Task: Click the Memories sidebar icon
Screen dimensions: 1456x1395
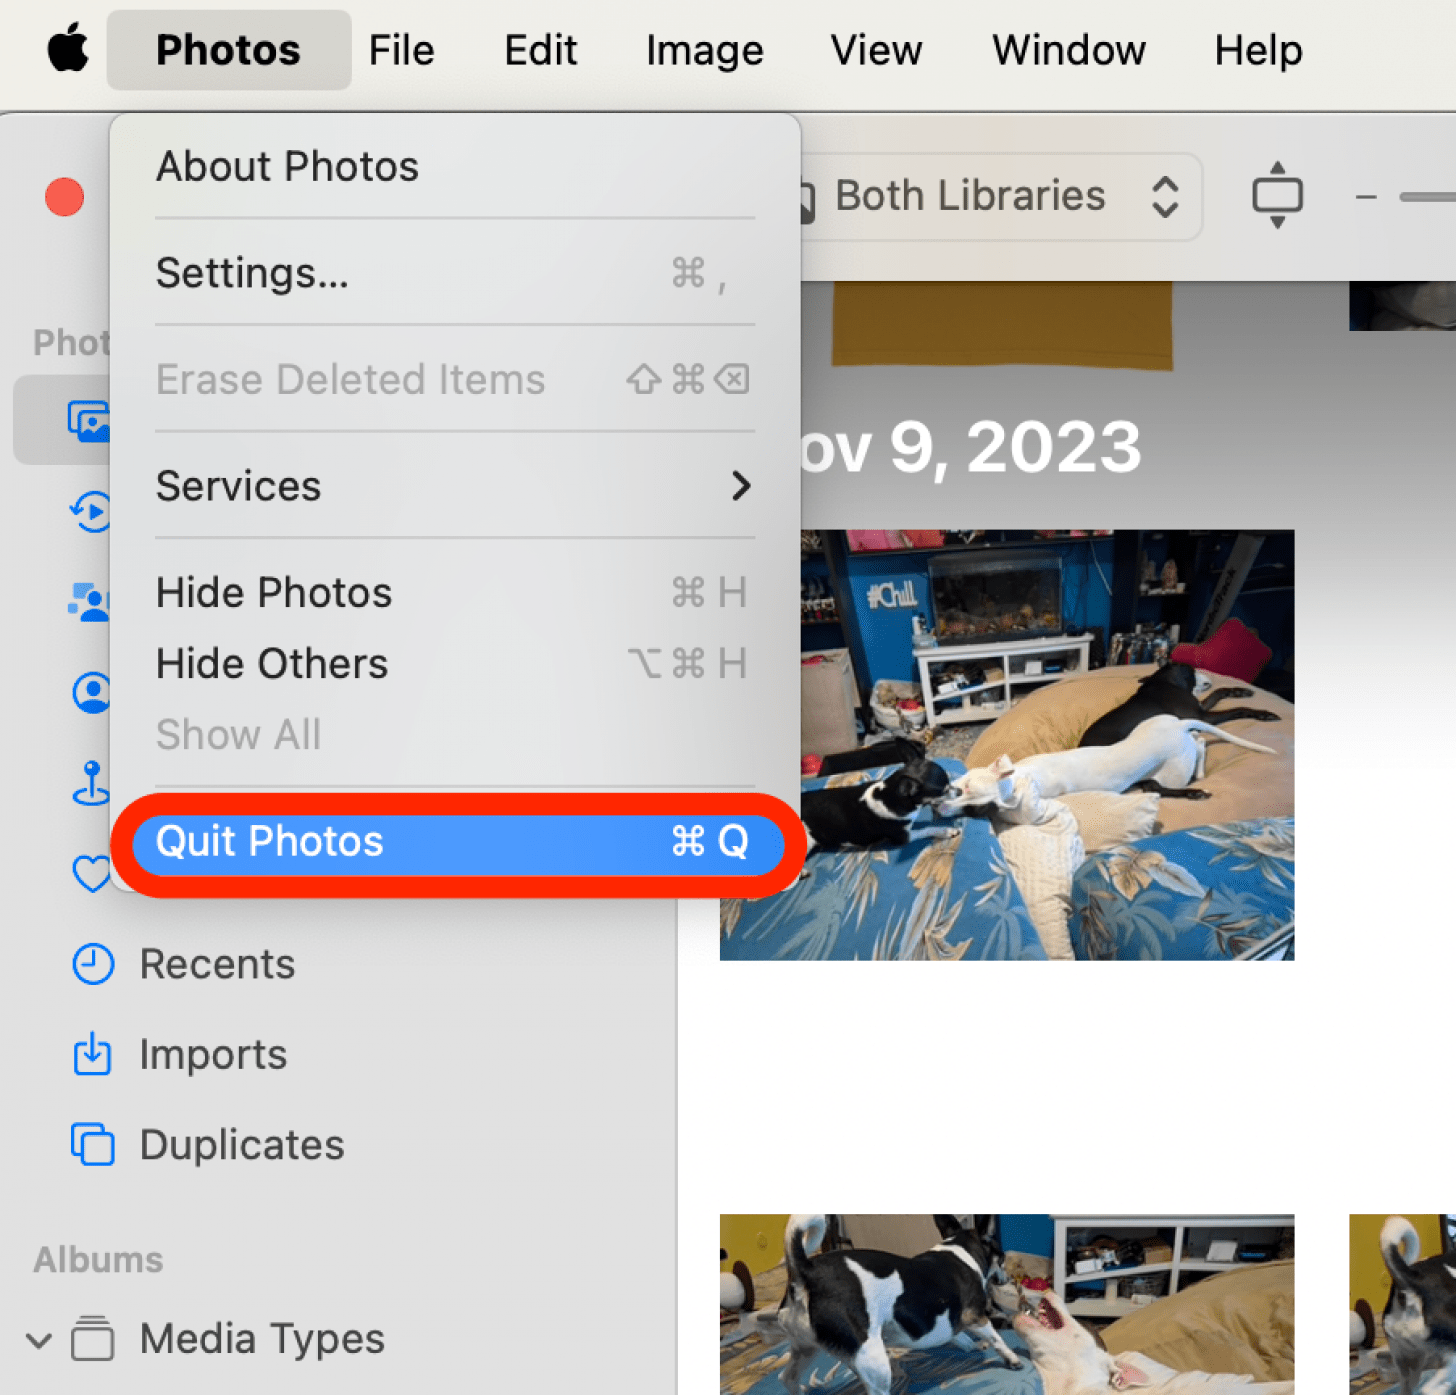Action: coord(91,512)
